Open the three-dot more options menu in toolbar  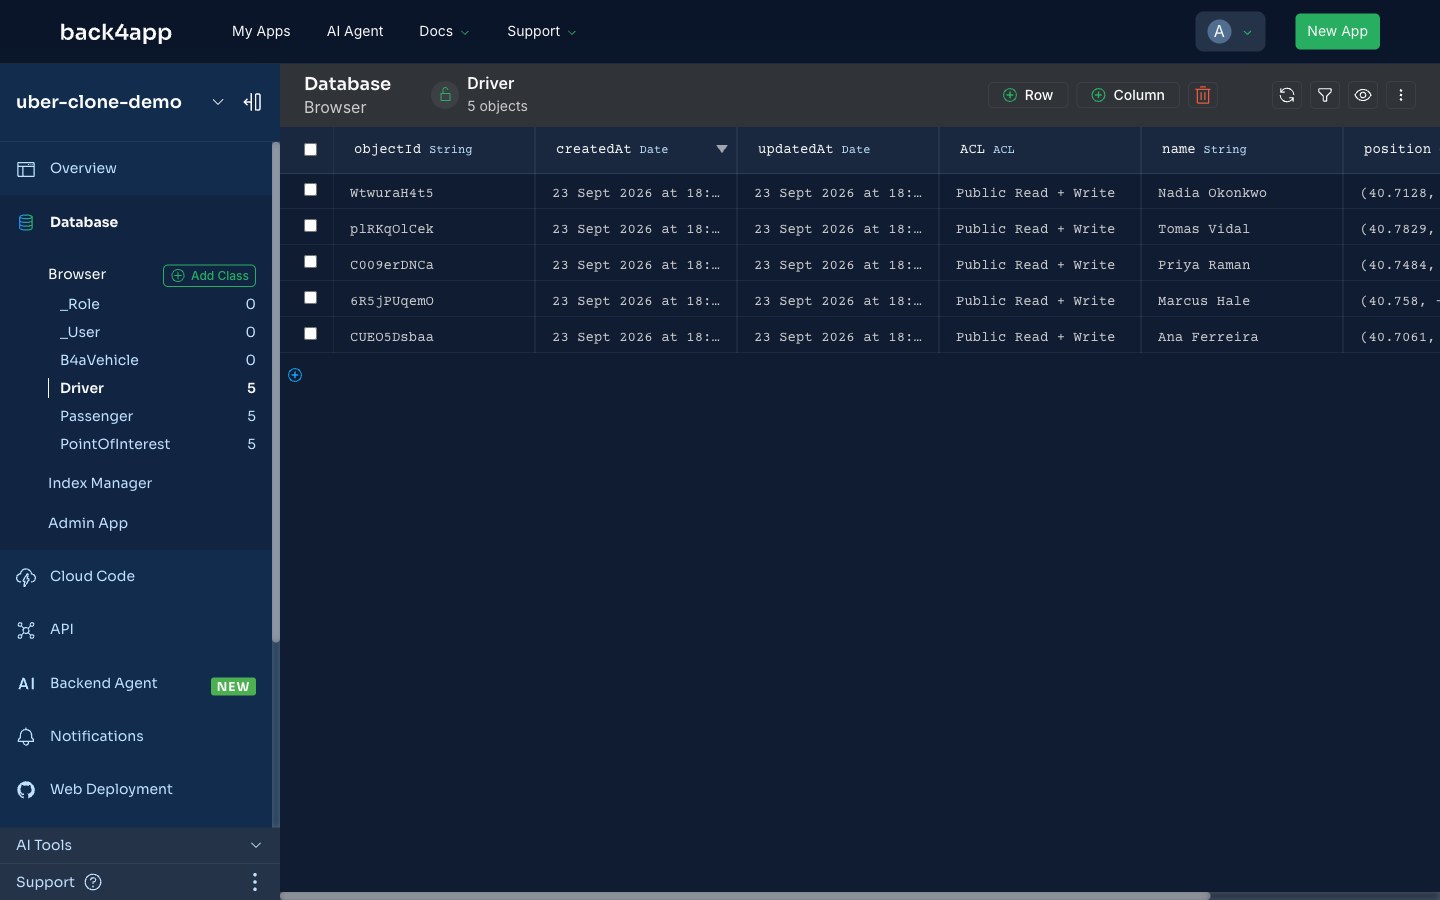click(x=1401, y=95)
